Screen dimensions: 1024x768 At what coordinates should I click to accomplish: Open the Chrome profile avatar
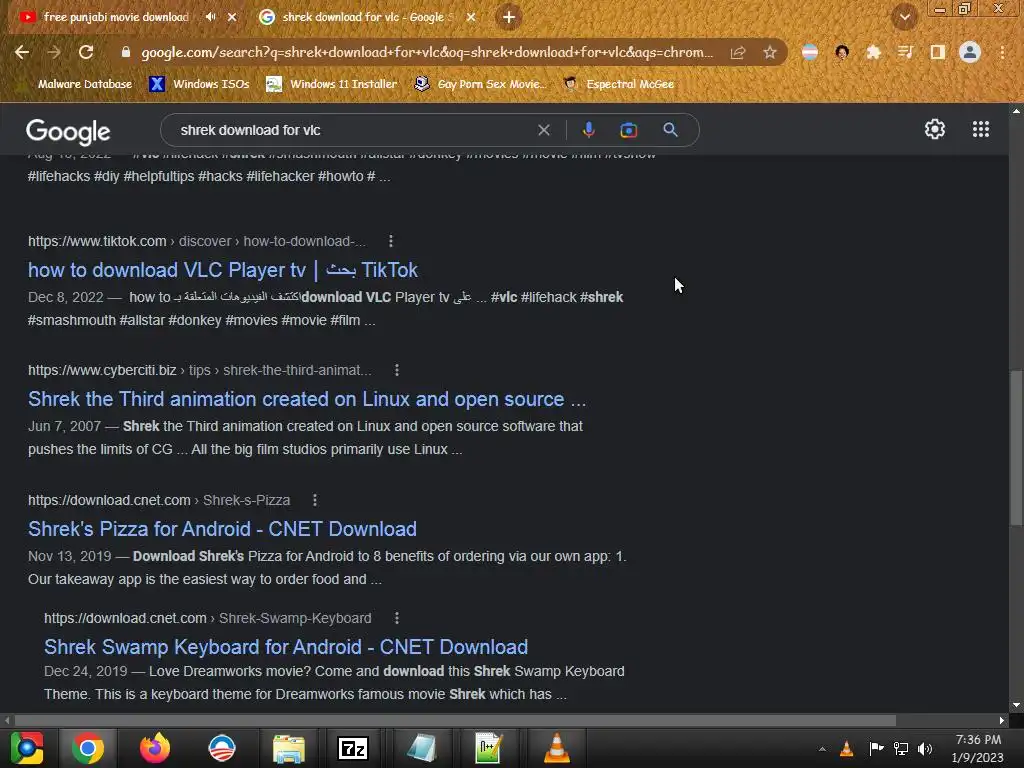click(x=970, y=52)
